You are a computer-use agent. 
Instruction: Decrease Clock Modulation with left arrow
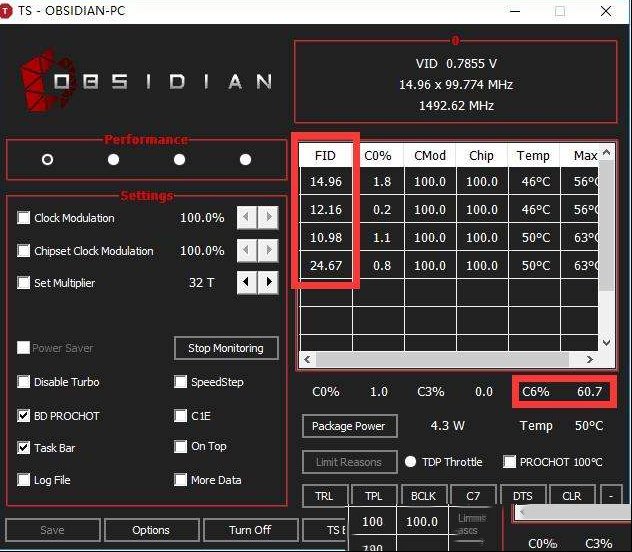click(x=247, y=218)
